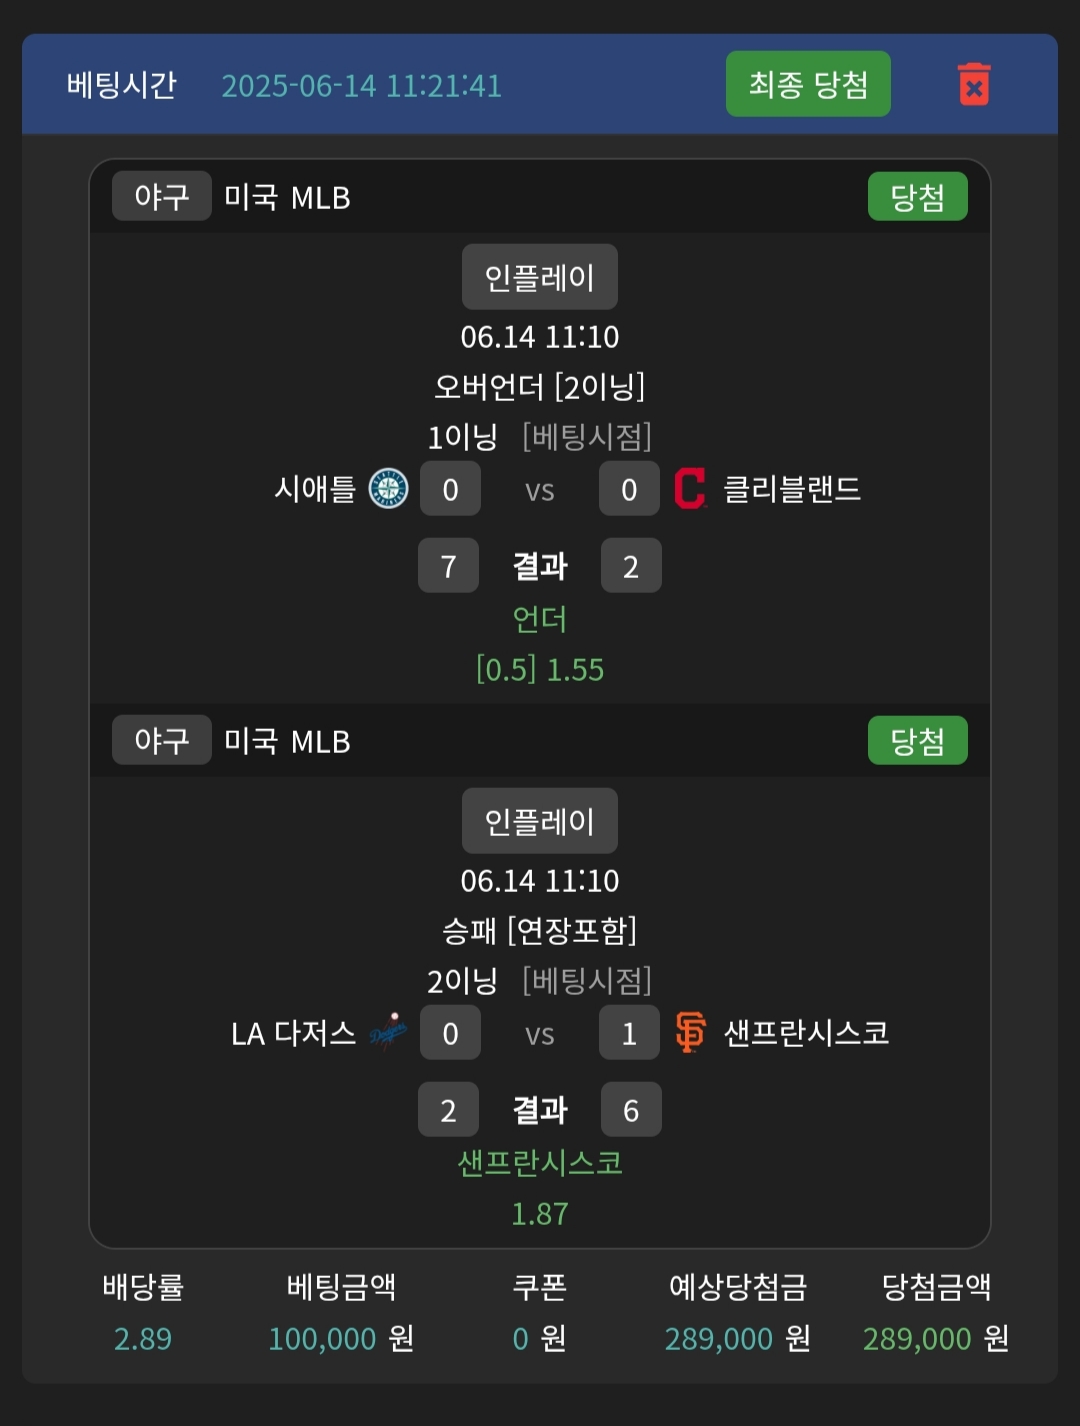The height and width of the screenshot is (1426, 1080).
Task: Click Seattle final score 7 box
Action: [x=448, y=566]
